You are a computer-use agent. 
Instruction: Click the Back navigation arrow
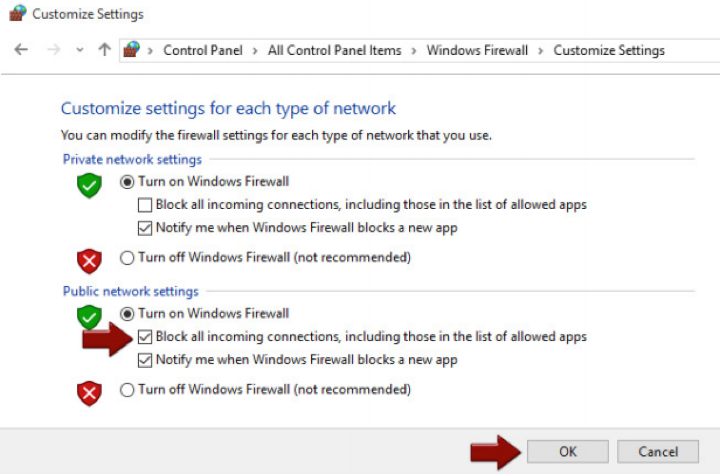(x=22, y=50)
